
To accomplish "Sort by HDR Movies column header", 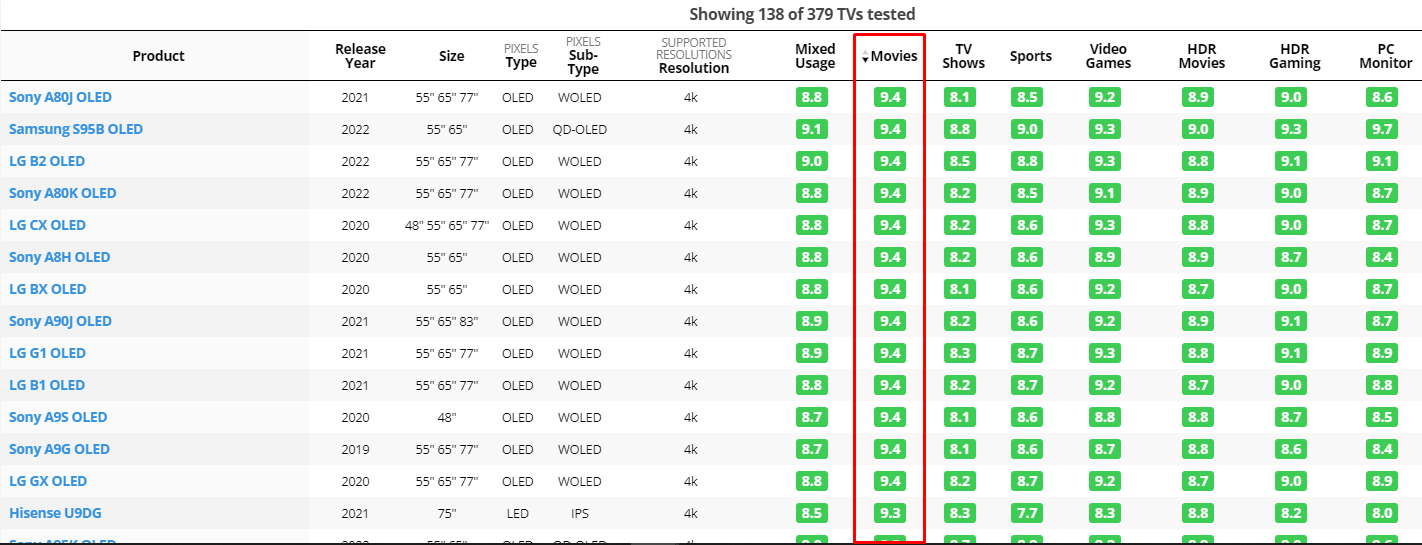I will 1201,56.
